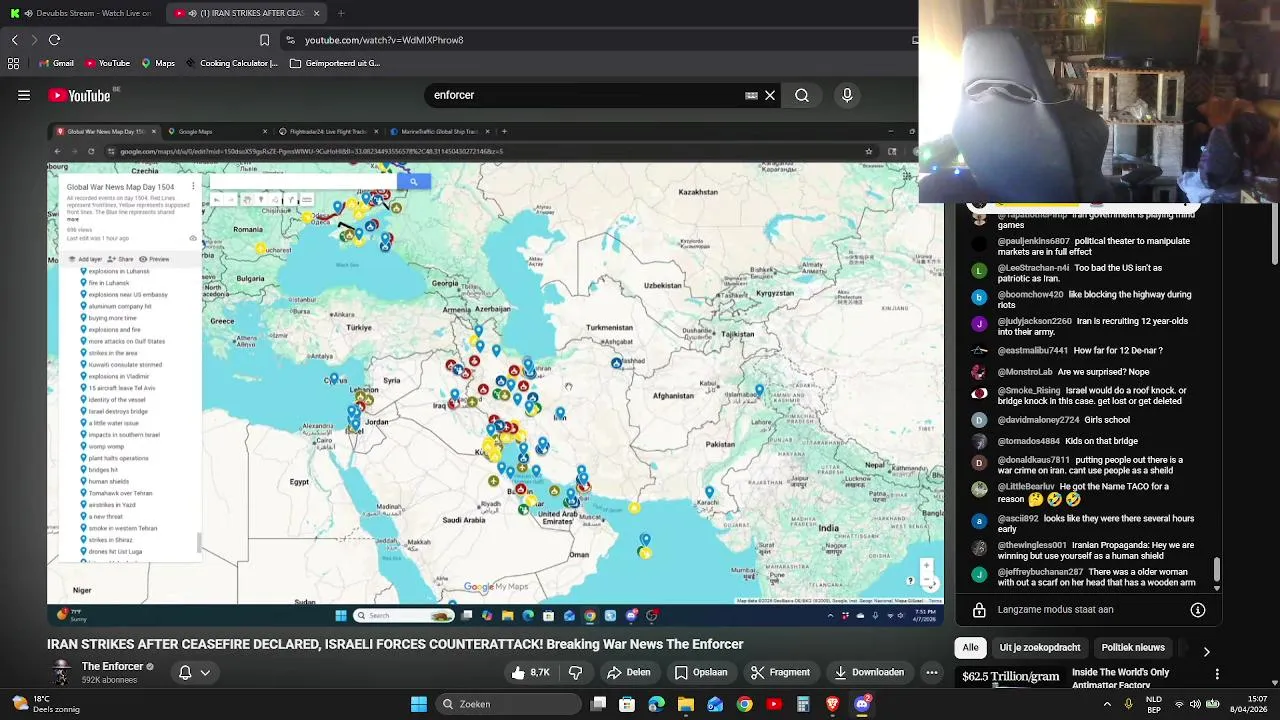The width and height of the screenshot is (1280, 720).
Task: Clear the 'enforcer' search text
Action: pos(770,95)
